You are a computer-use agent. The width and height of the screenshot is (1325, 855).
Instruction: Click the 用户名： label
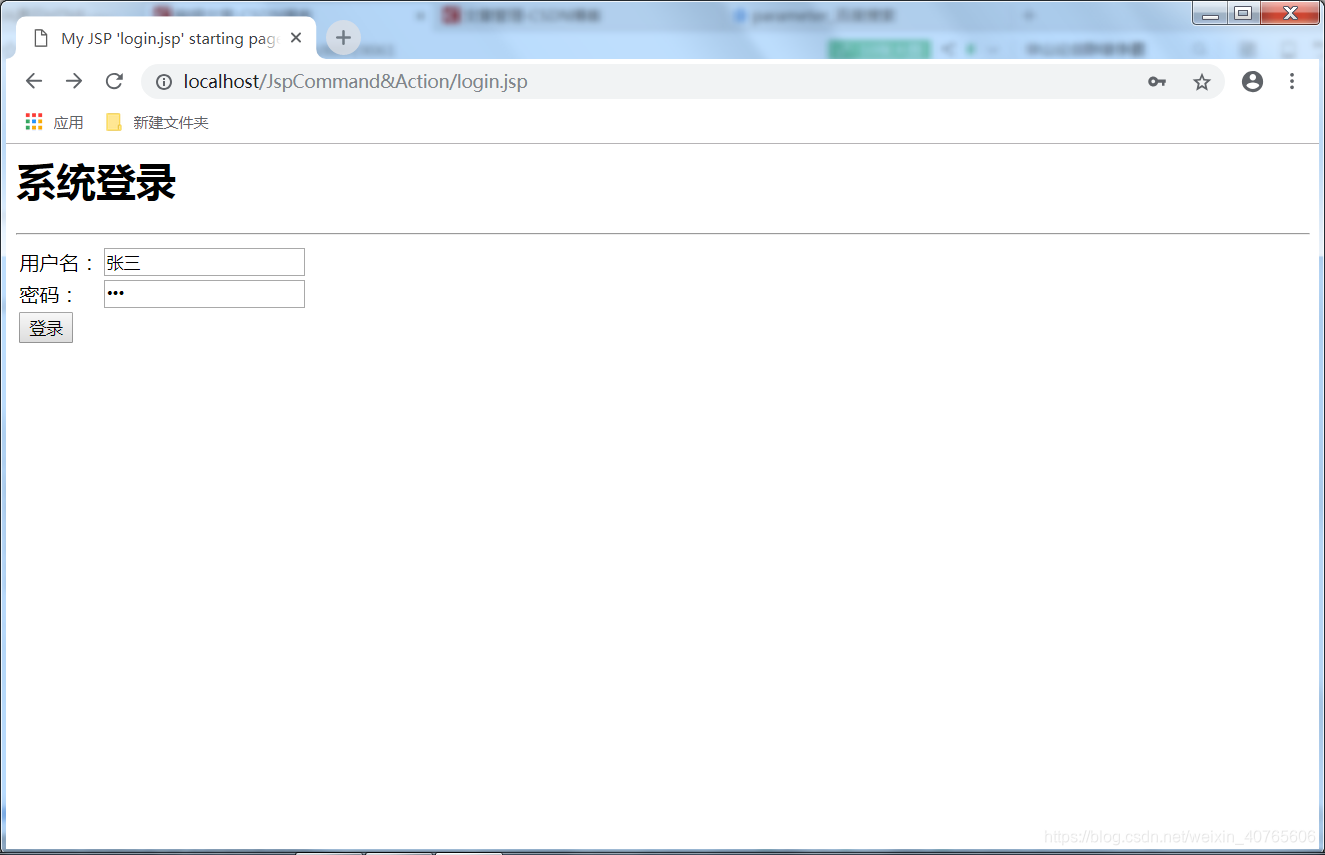(x=58, y=263)
